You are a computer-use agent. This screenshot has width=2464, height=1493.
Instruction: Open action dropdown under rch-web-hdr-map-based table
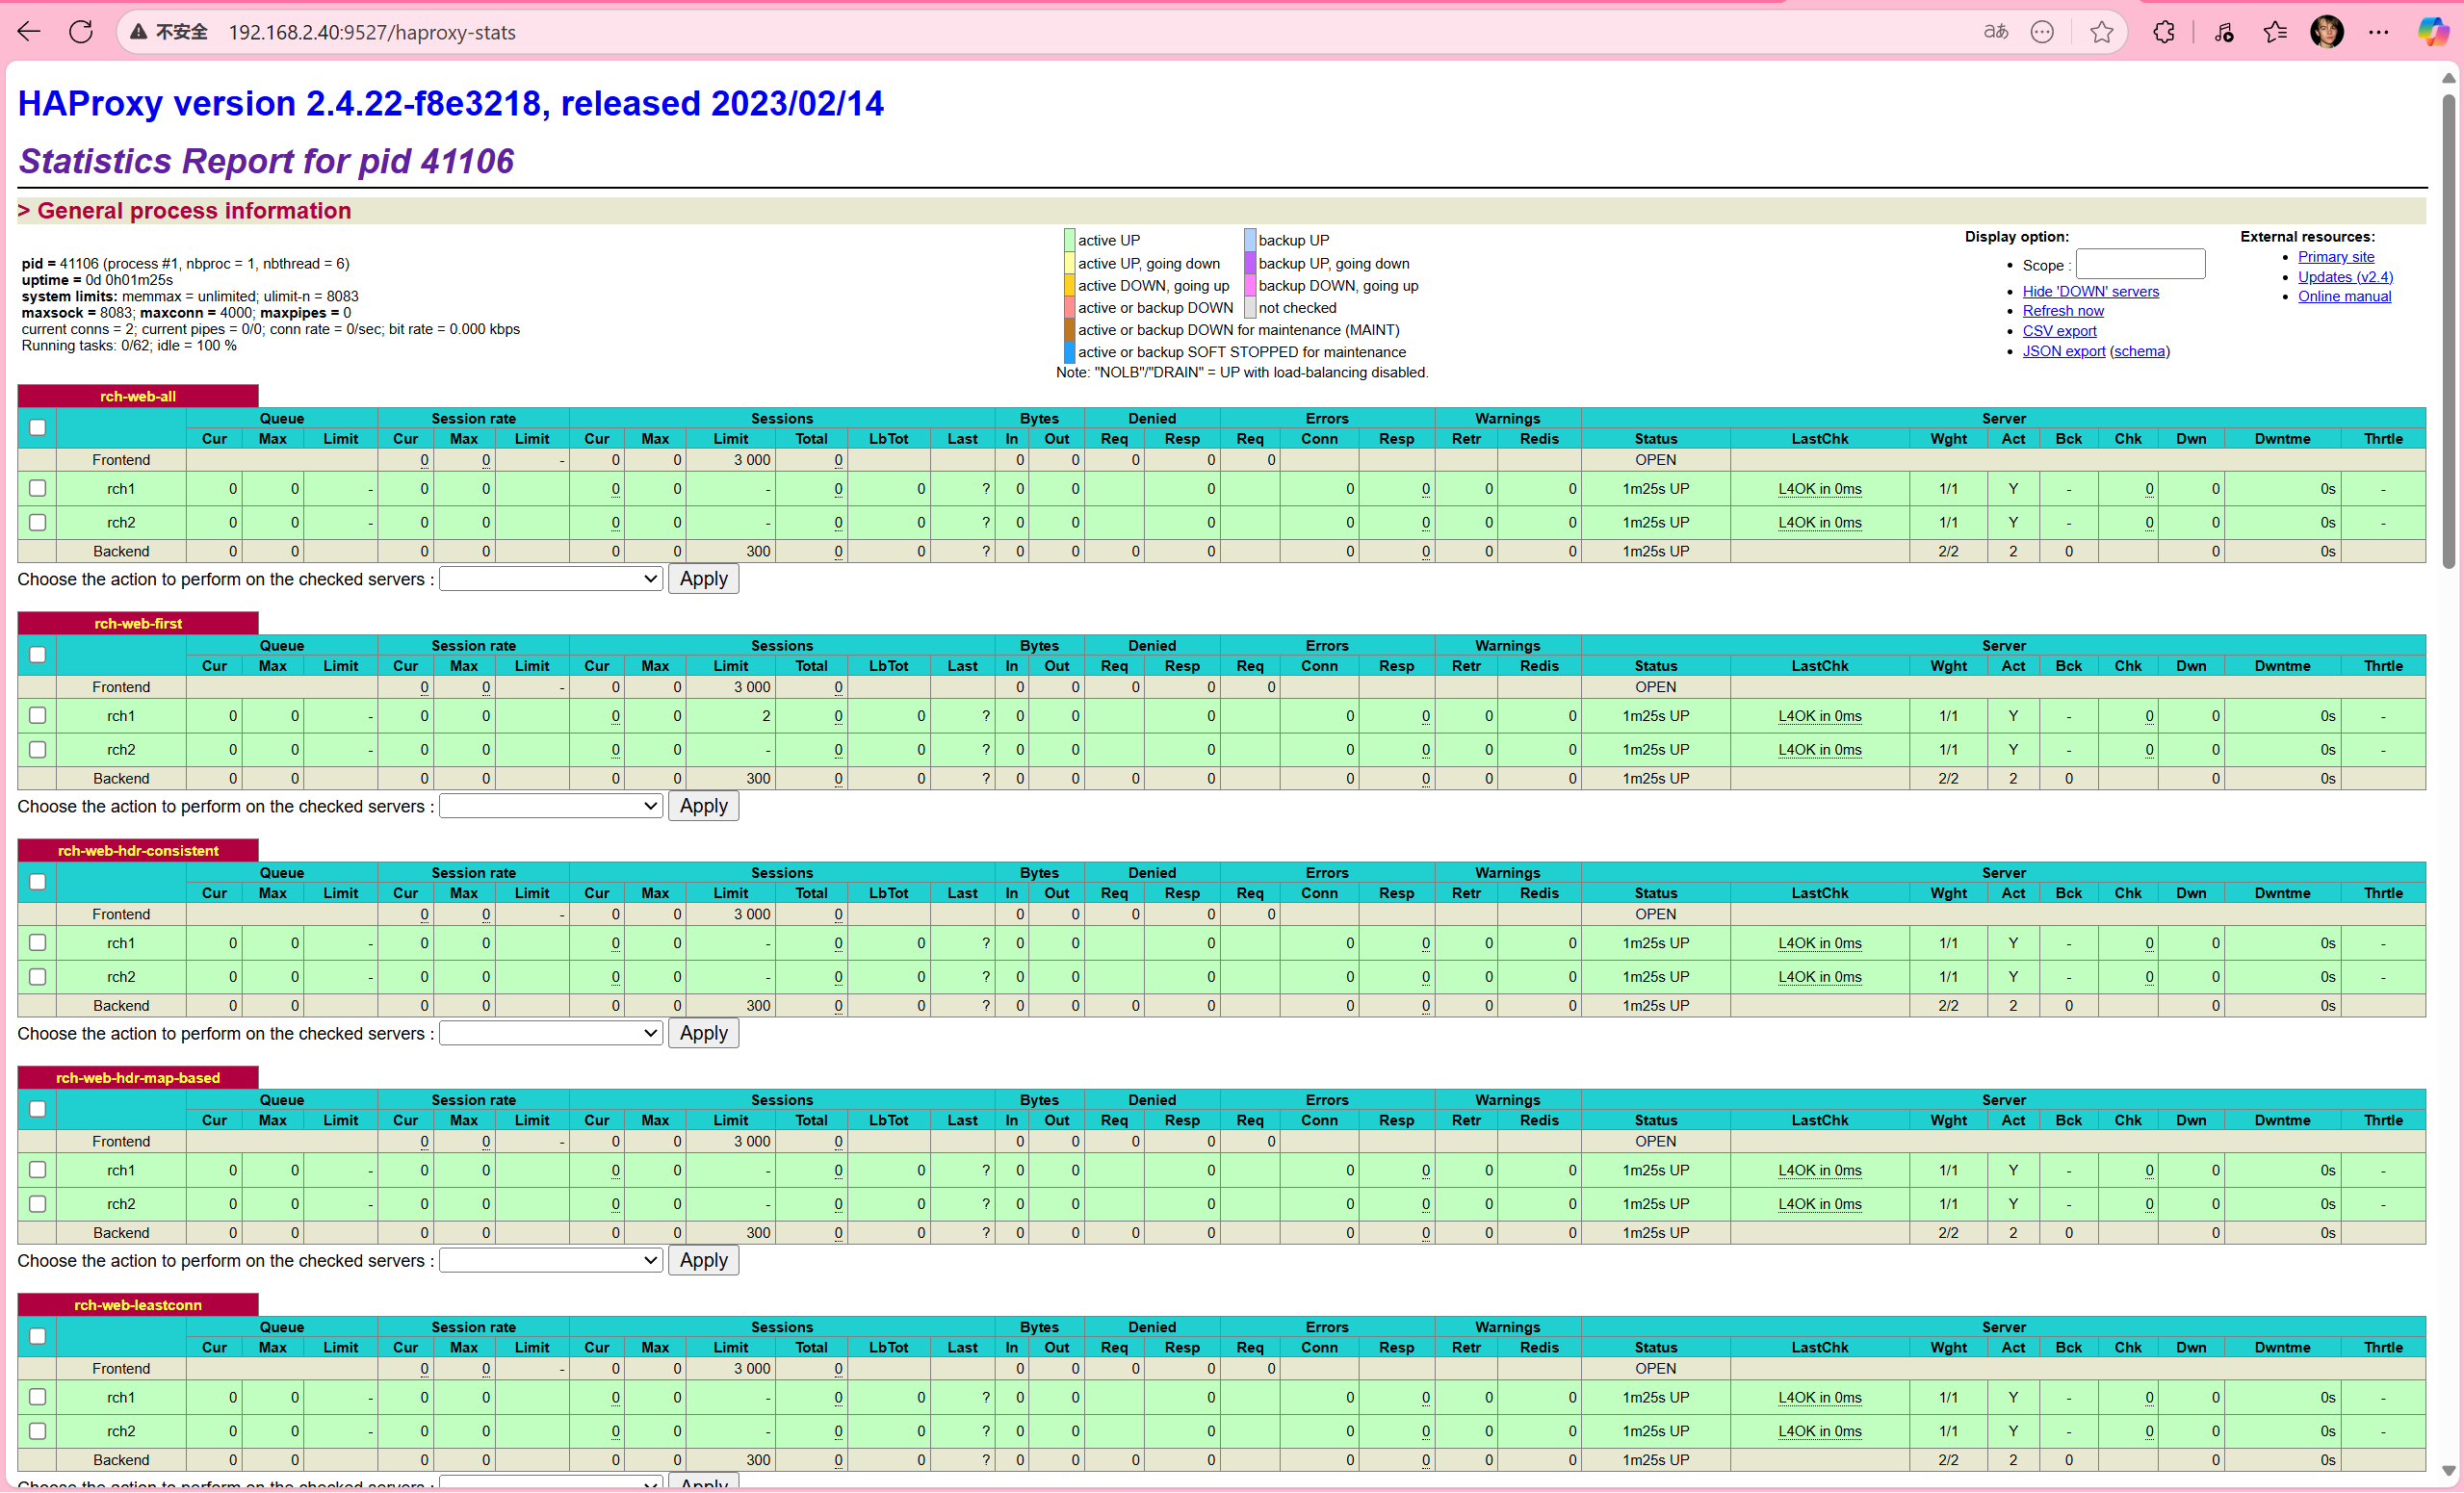click(x=551, y=1260)
